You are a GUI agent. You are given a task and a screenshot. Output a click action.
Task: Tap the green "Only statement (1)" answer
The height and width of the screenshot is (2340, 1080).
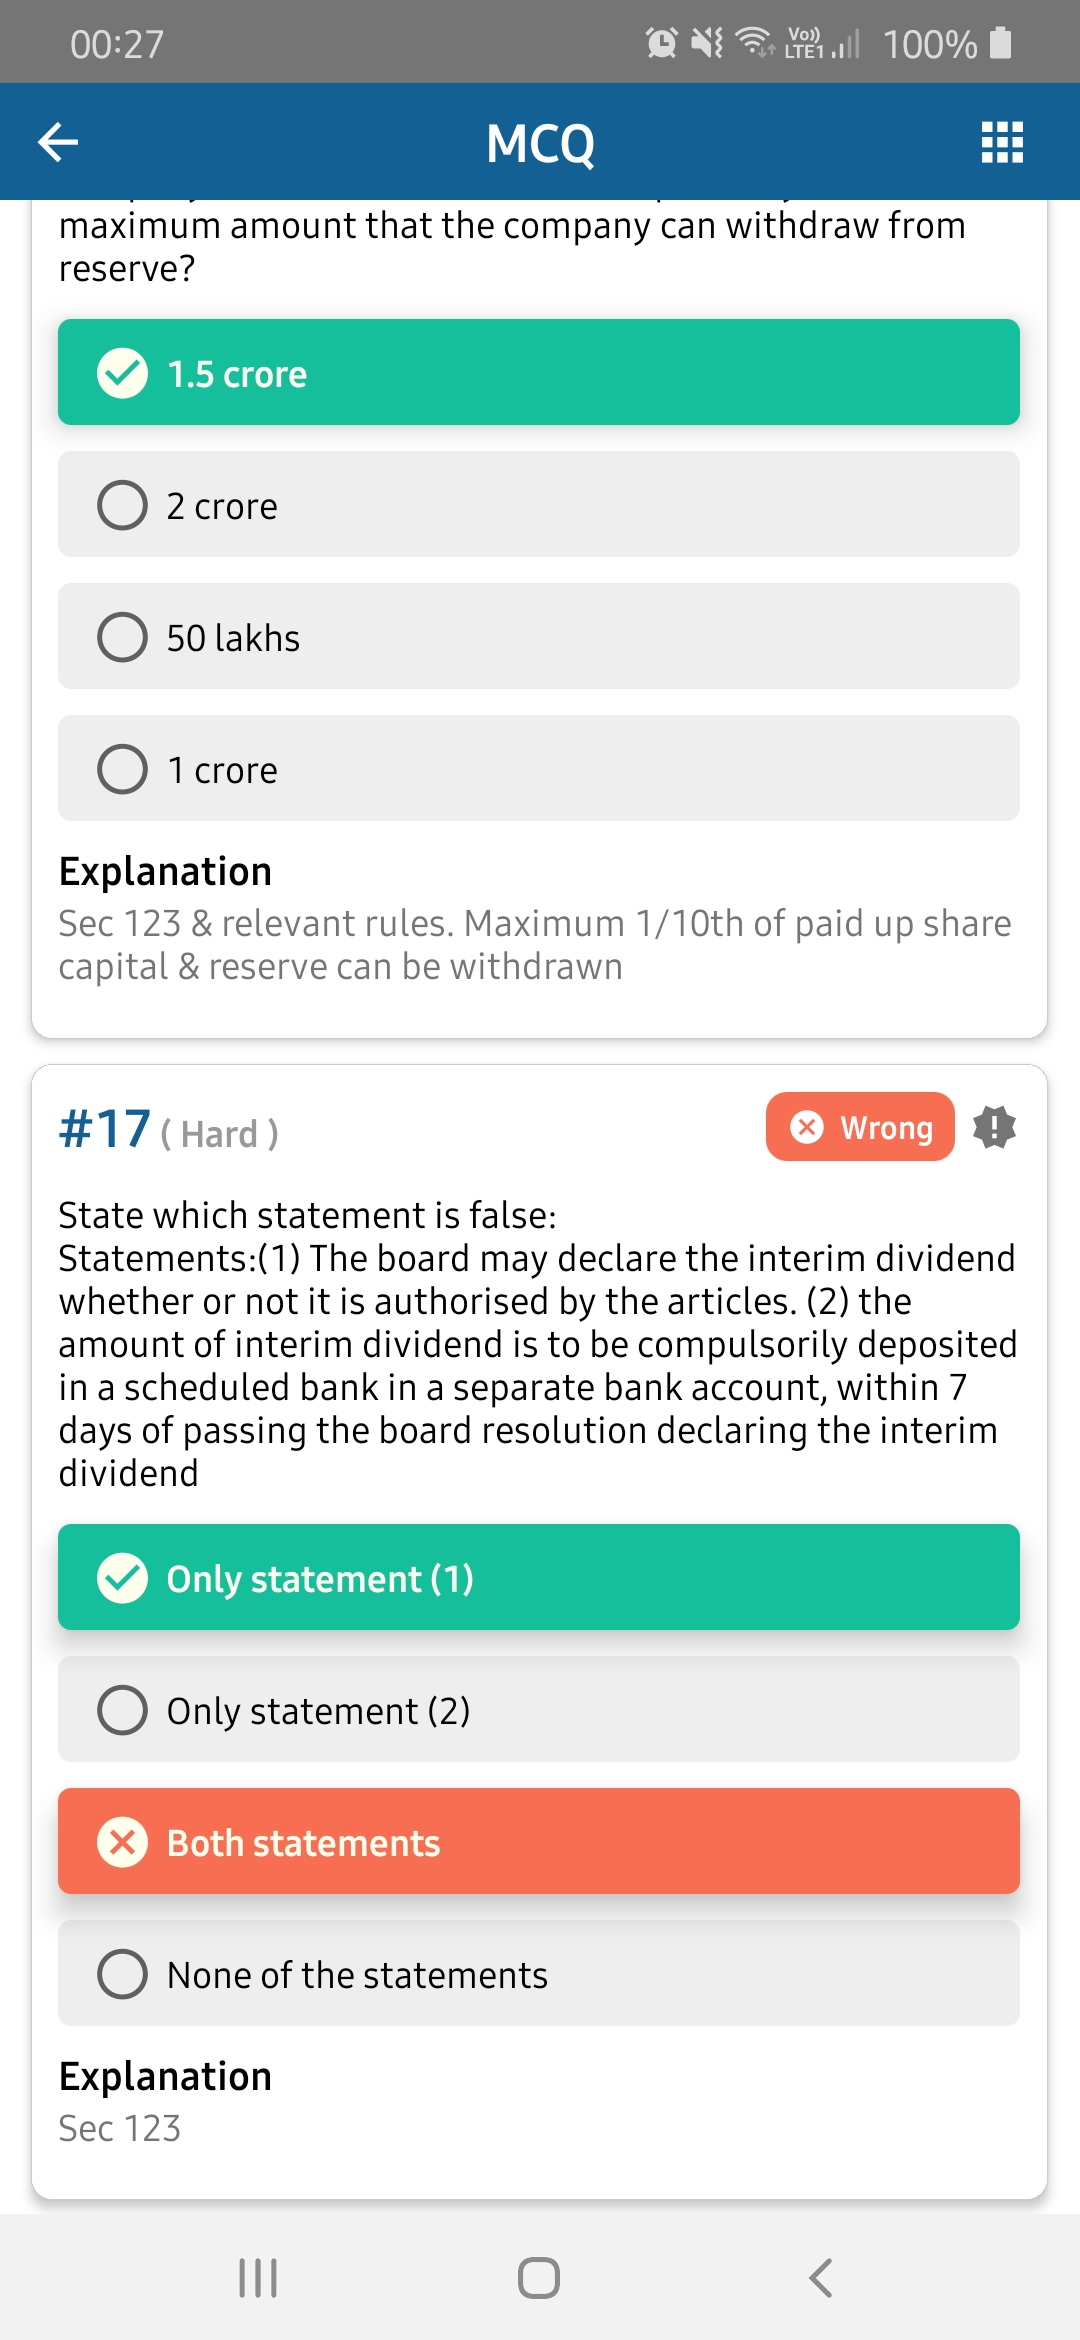(538, 1578)
